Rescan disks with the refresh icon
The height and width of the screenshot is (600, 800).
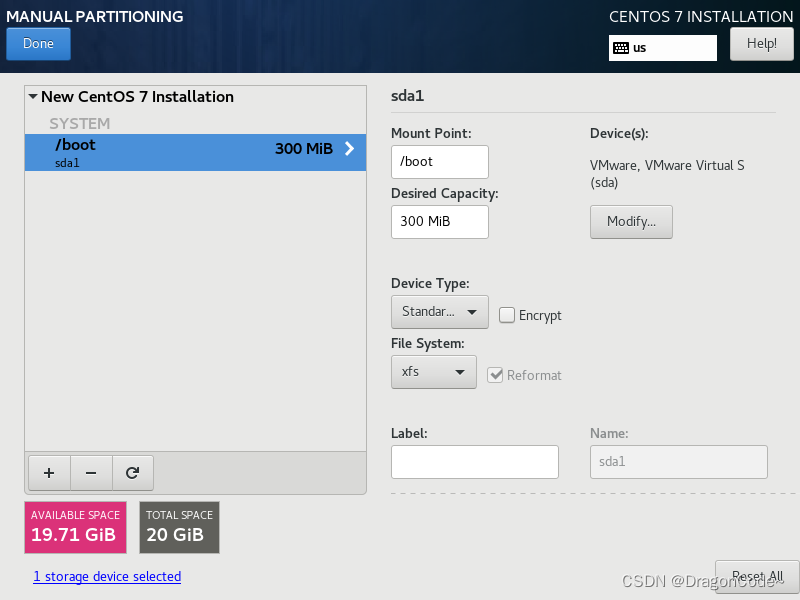tap(132, 472)
